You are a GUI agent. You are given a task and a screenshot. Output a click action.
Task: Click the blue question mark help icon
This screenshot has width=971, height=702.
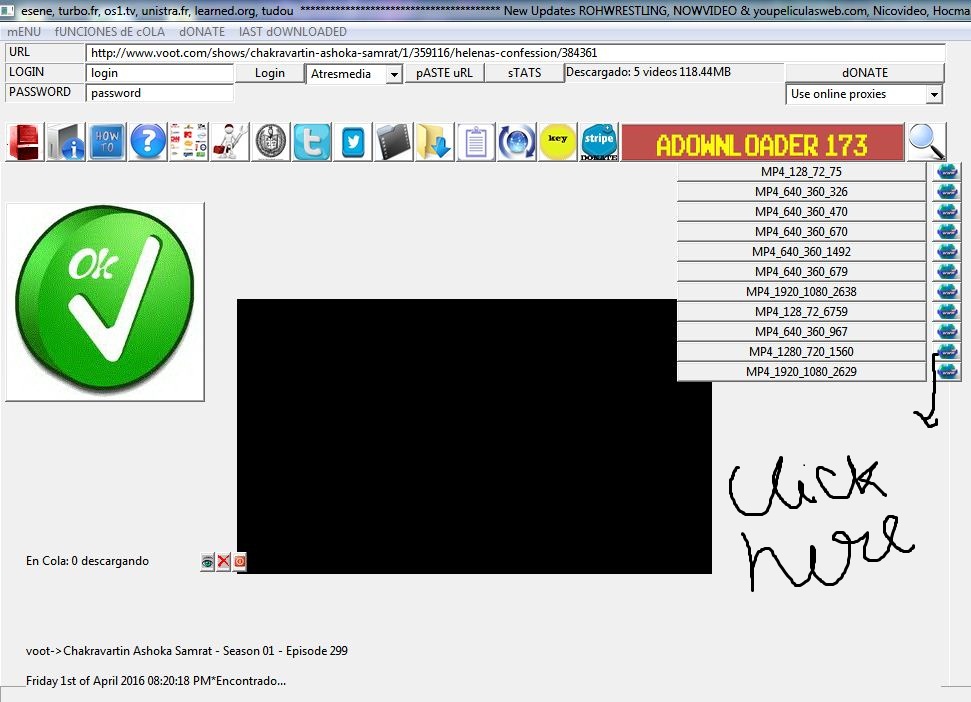[147, 142]
